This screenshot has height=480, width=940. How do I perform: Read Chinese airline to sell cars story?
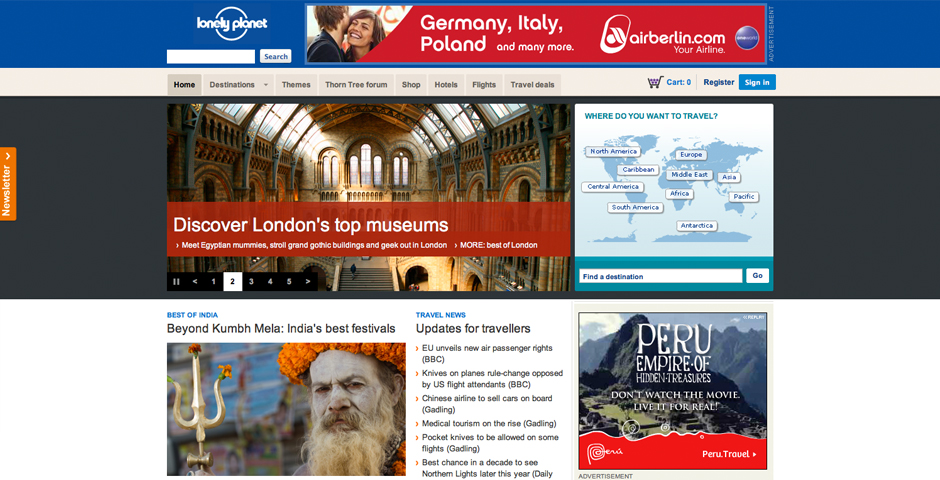487,404
